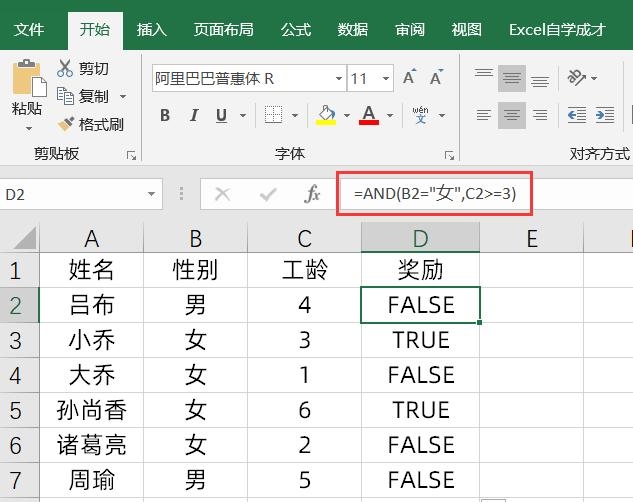Expand the font size dropdown arrow
Image resolution: width=633 pixels, height=502 pixels.
386,78
